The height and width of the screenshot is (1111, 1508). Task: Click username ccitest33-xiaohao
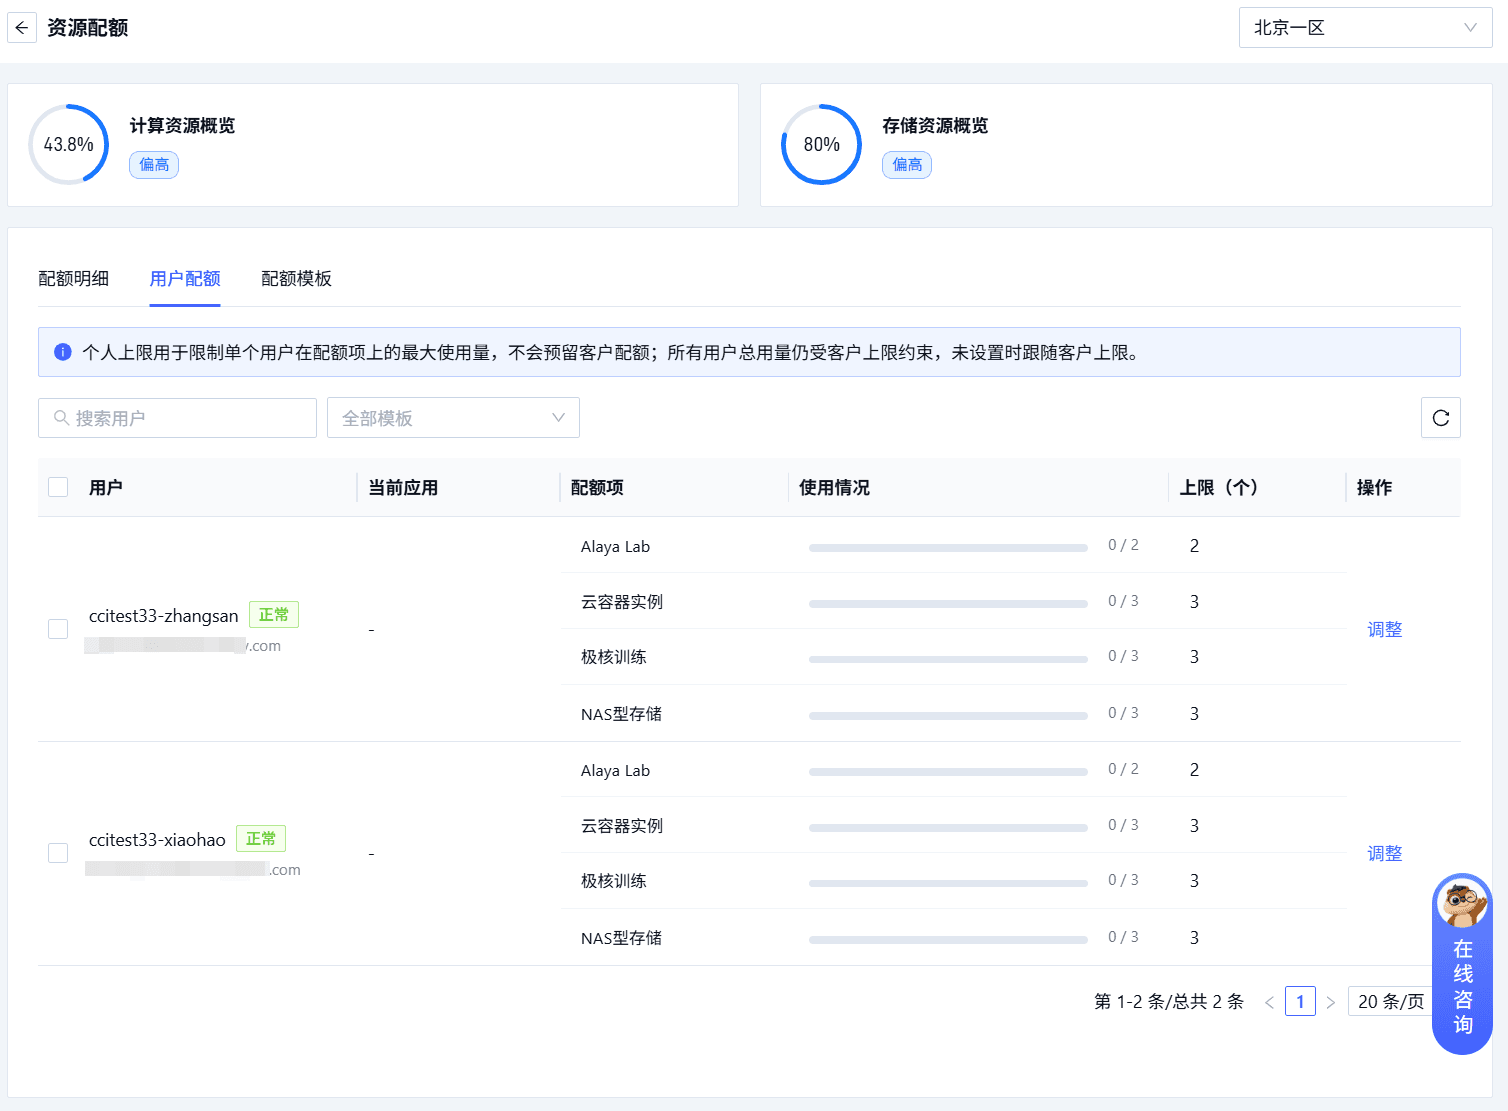157,840
